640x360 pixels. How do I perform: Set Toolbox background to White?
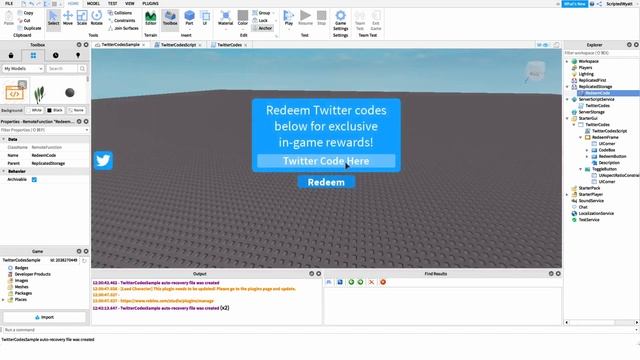point(34,110)
